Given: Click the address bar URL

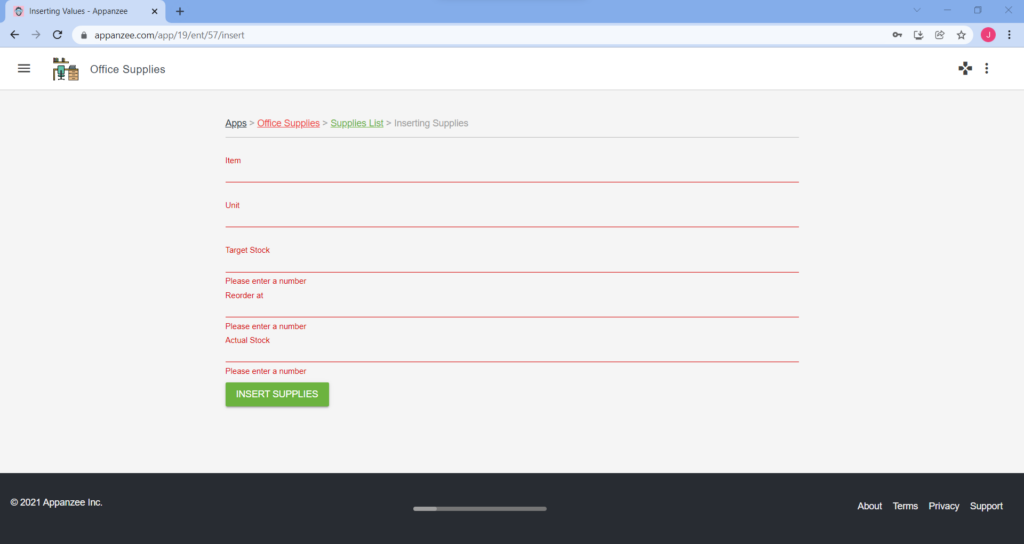Looking at the screenshot, I should [169, 35].
